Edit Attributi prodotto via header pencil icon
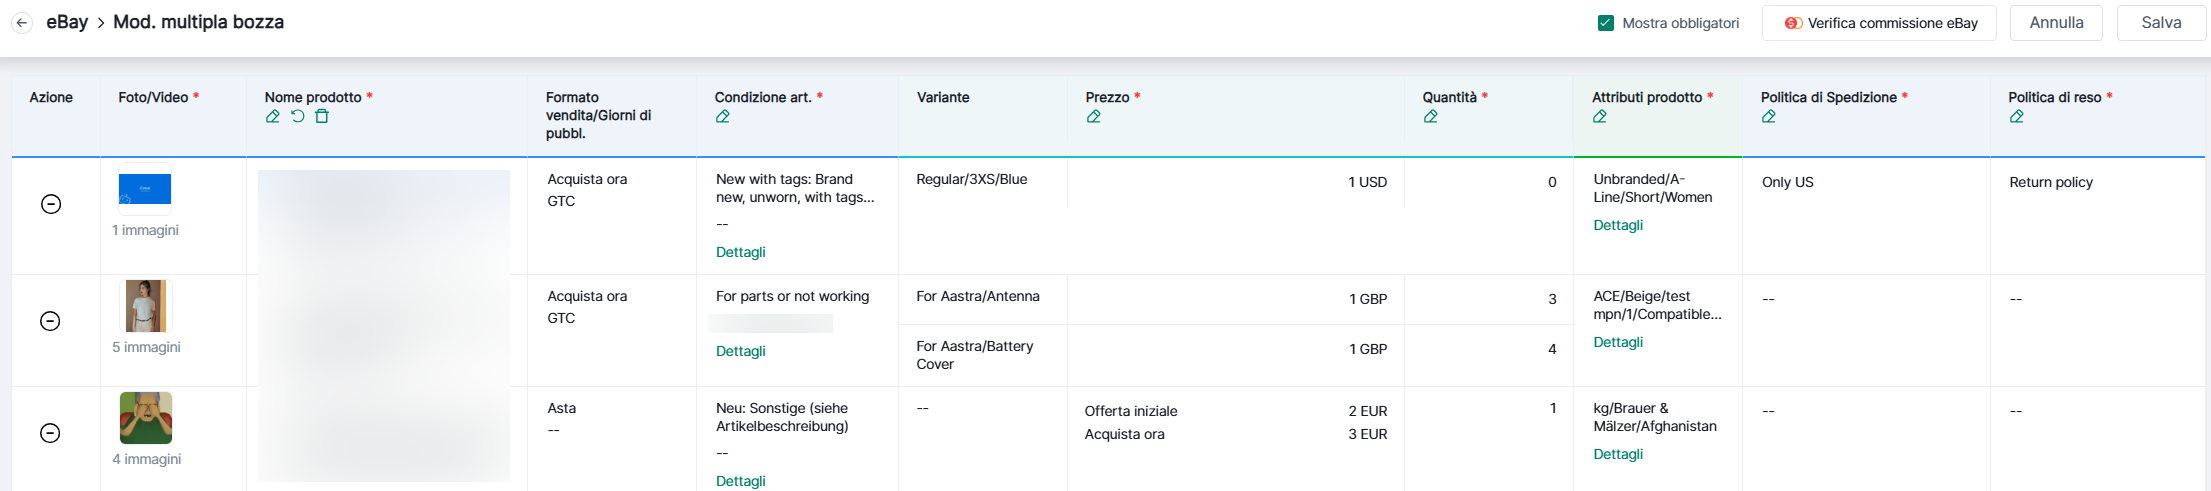Screen dimensions: 2211x491 [x=1600, y=117]
